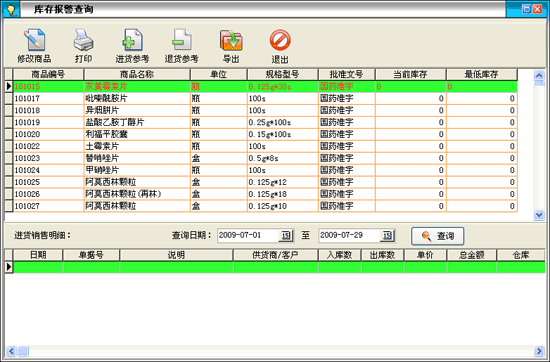Click the product grid scroll up arrow

pos(539,75)
